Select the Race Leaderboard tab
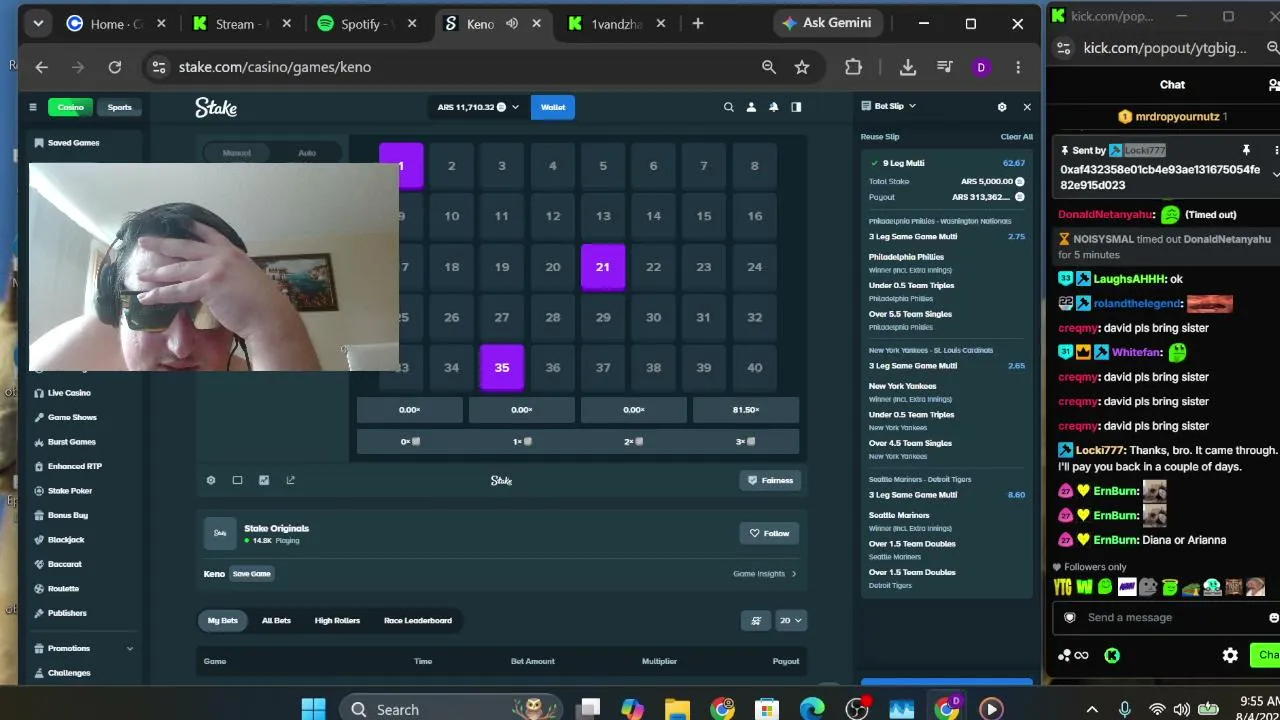Screen dimensions: 1280x720 coord(418,620)
